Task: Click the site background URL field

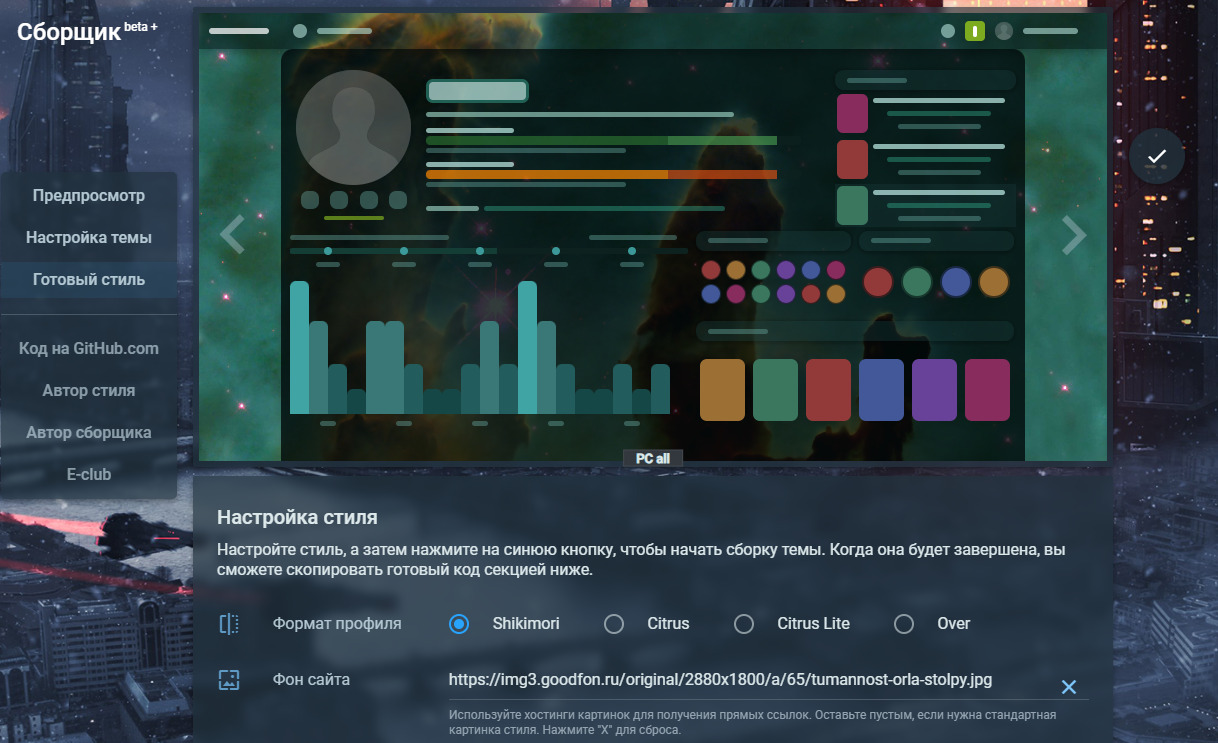Action: (x=750, y=680)
